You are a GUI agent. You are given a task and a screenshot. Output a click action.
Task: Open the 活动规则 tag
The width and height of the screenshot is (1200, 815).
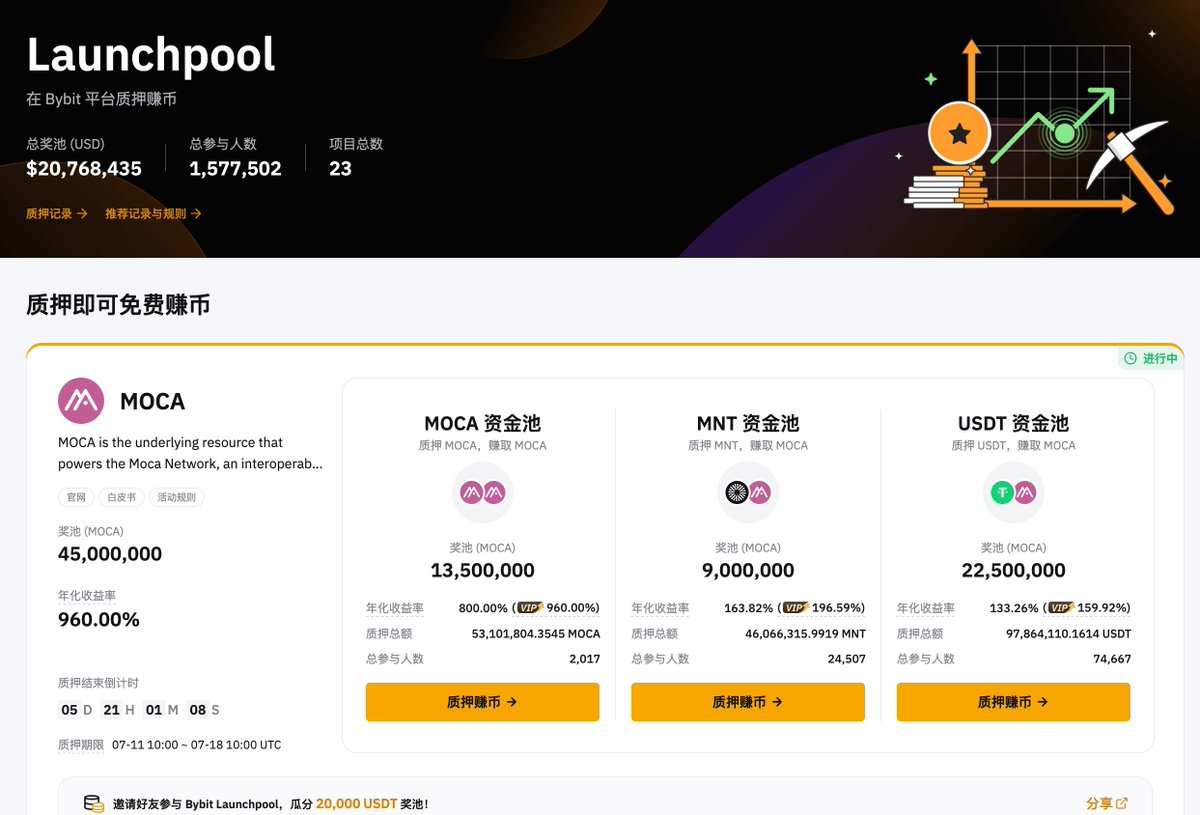[178, 497]
